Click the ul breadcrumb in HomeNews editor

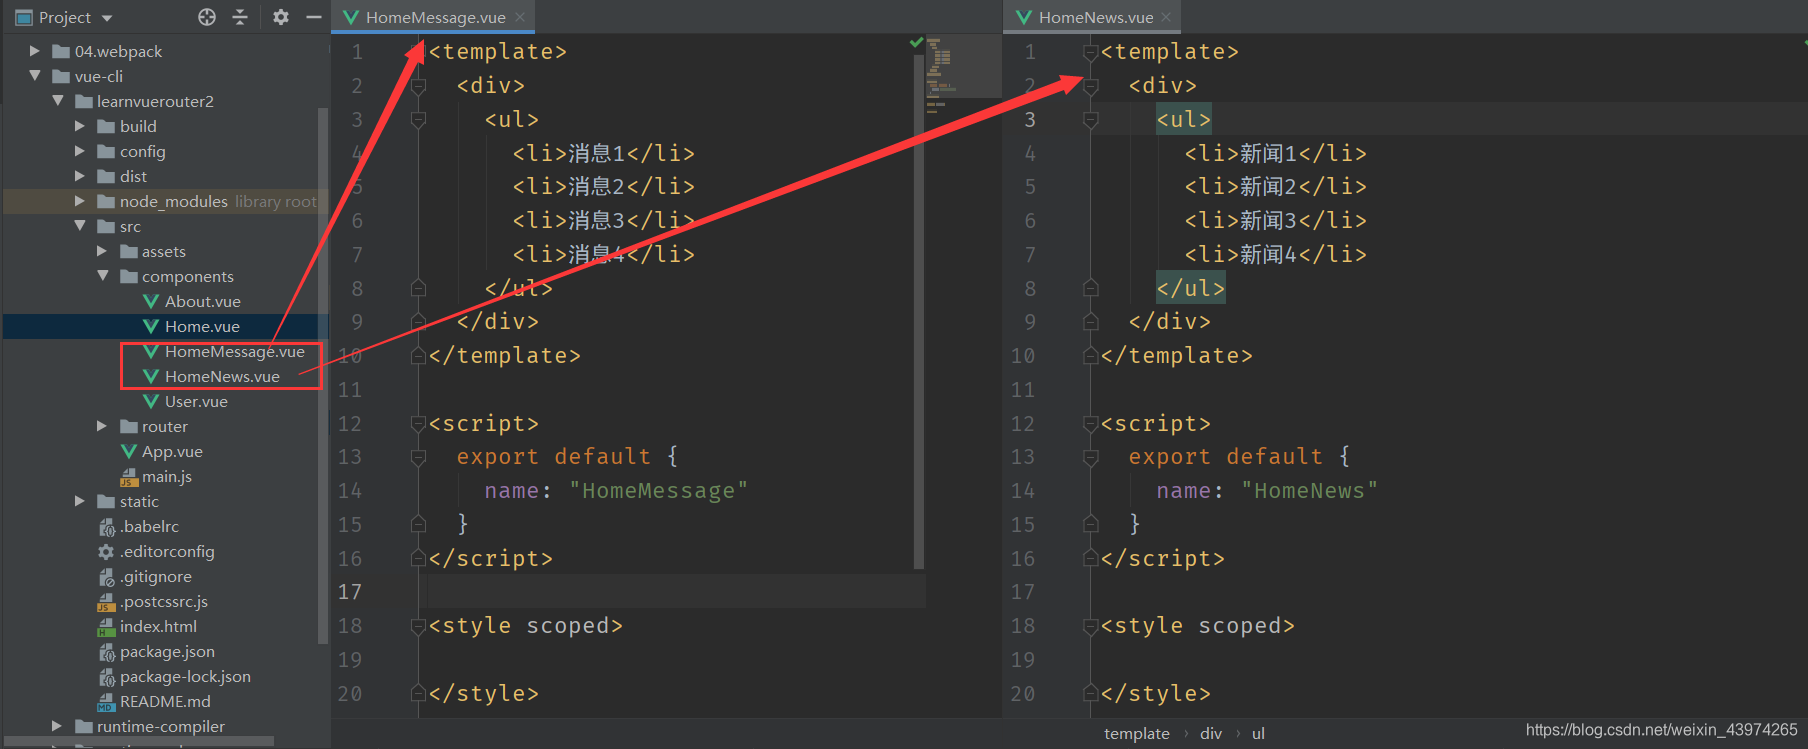[1258, 733]
